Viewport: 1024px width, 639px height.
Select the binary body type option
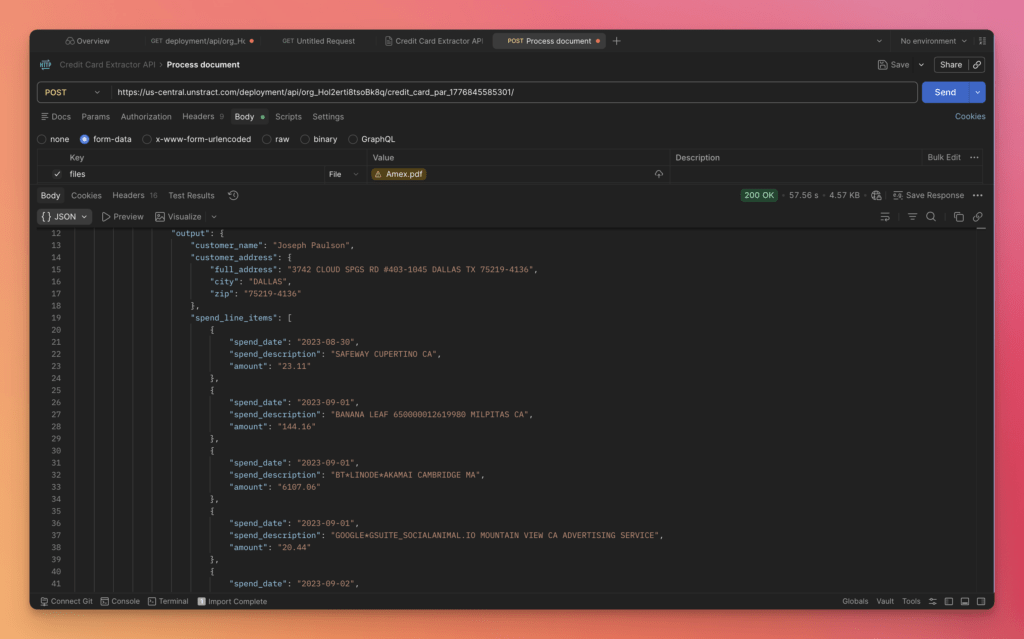tap(305, 139)
